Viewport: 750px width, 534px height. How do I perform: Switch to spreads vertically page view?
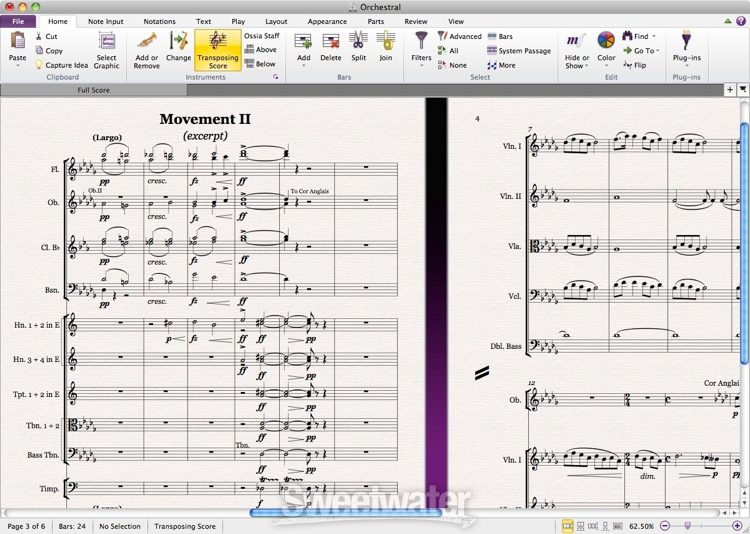[580, 526]
